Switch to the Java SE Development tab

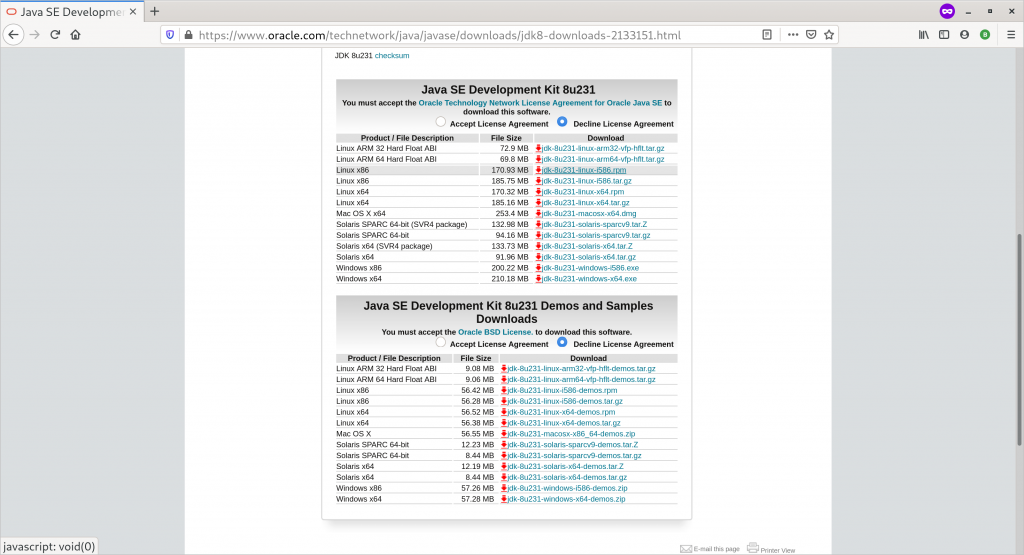[71, 12]
